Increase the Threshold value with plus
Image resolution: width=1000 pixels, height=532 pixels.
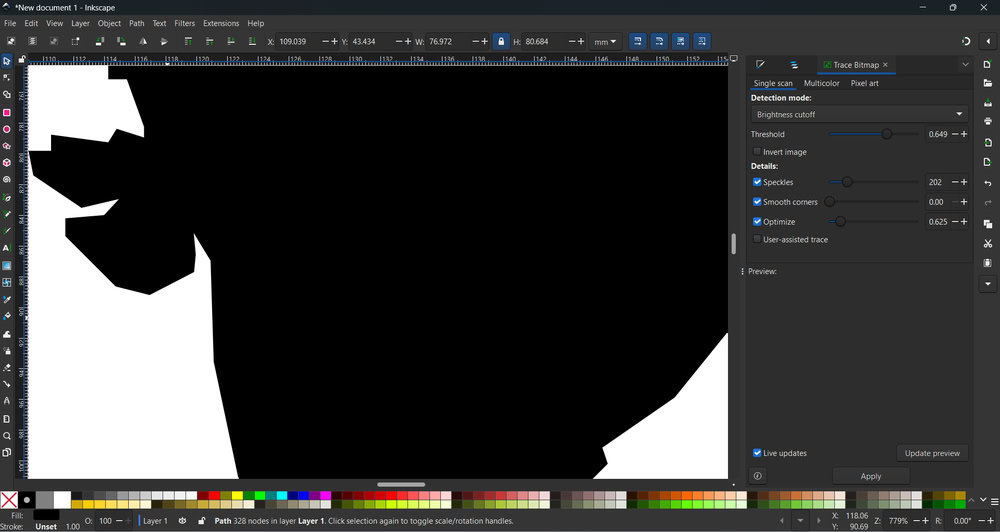point(964,134)
